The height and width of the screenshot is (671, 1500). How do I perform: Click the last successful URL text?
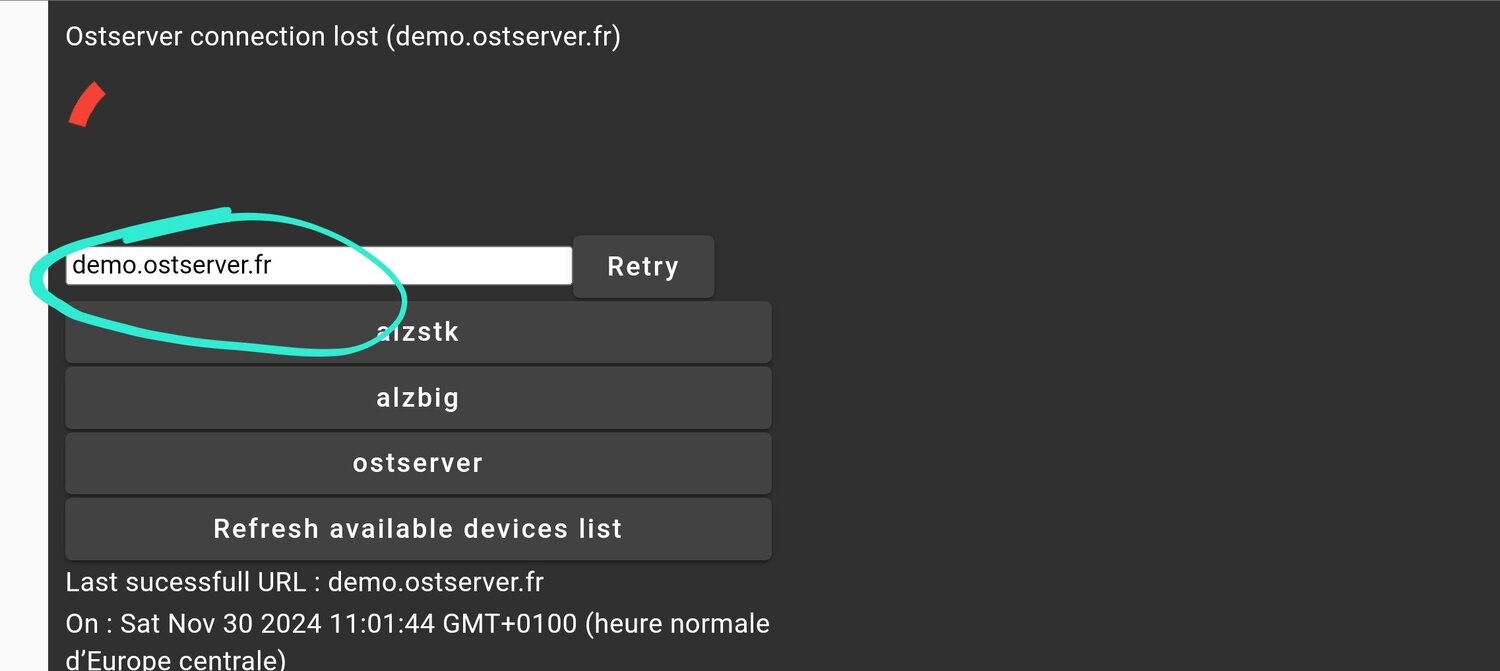304,582
